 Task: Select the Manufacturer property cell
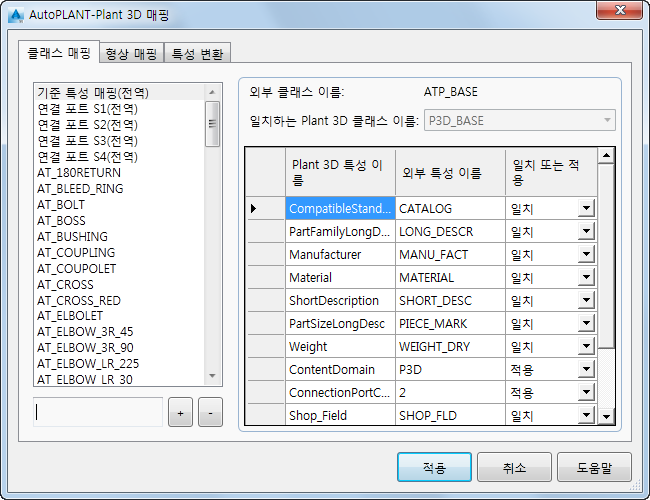point(340,254)
